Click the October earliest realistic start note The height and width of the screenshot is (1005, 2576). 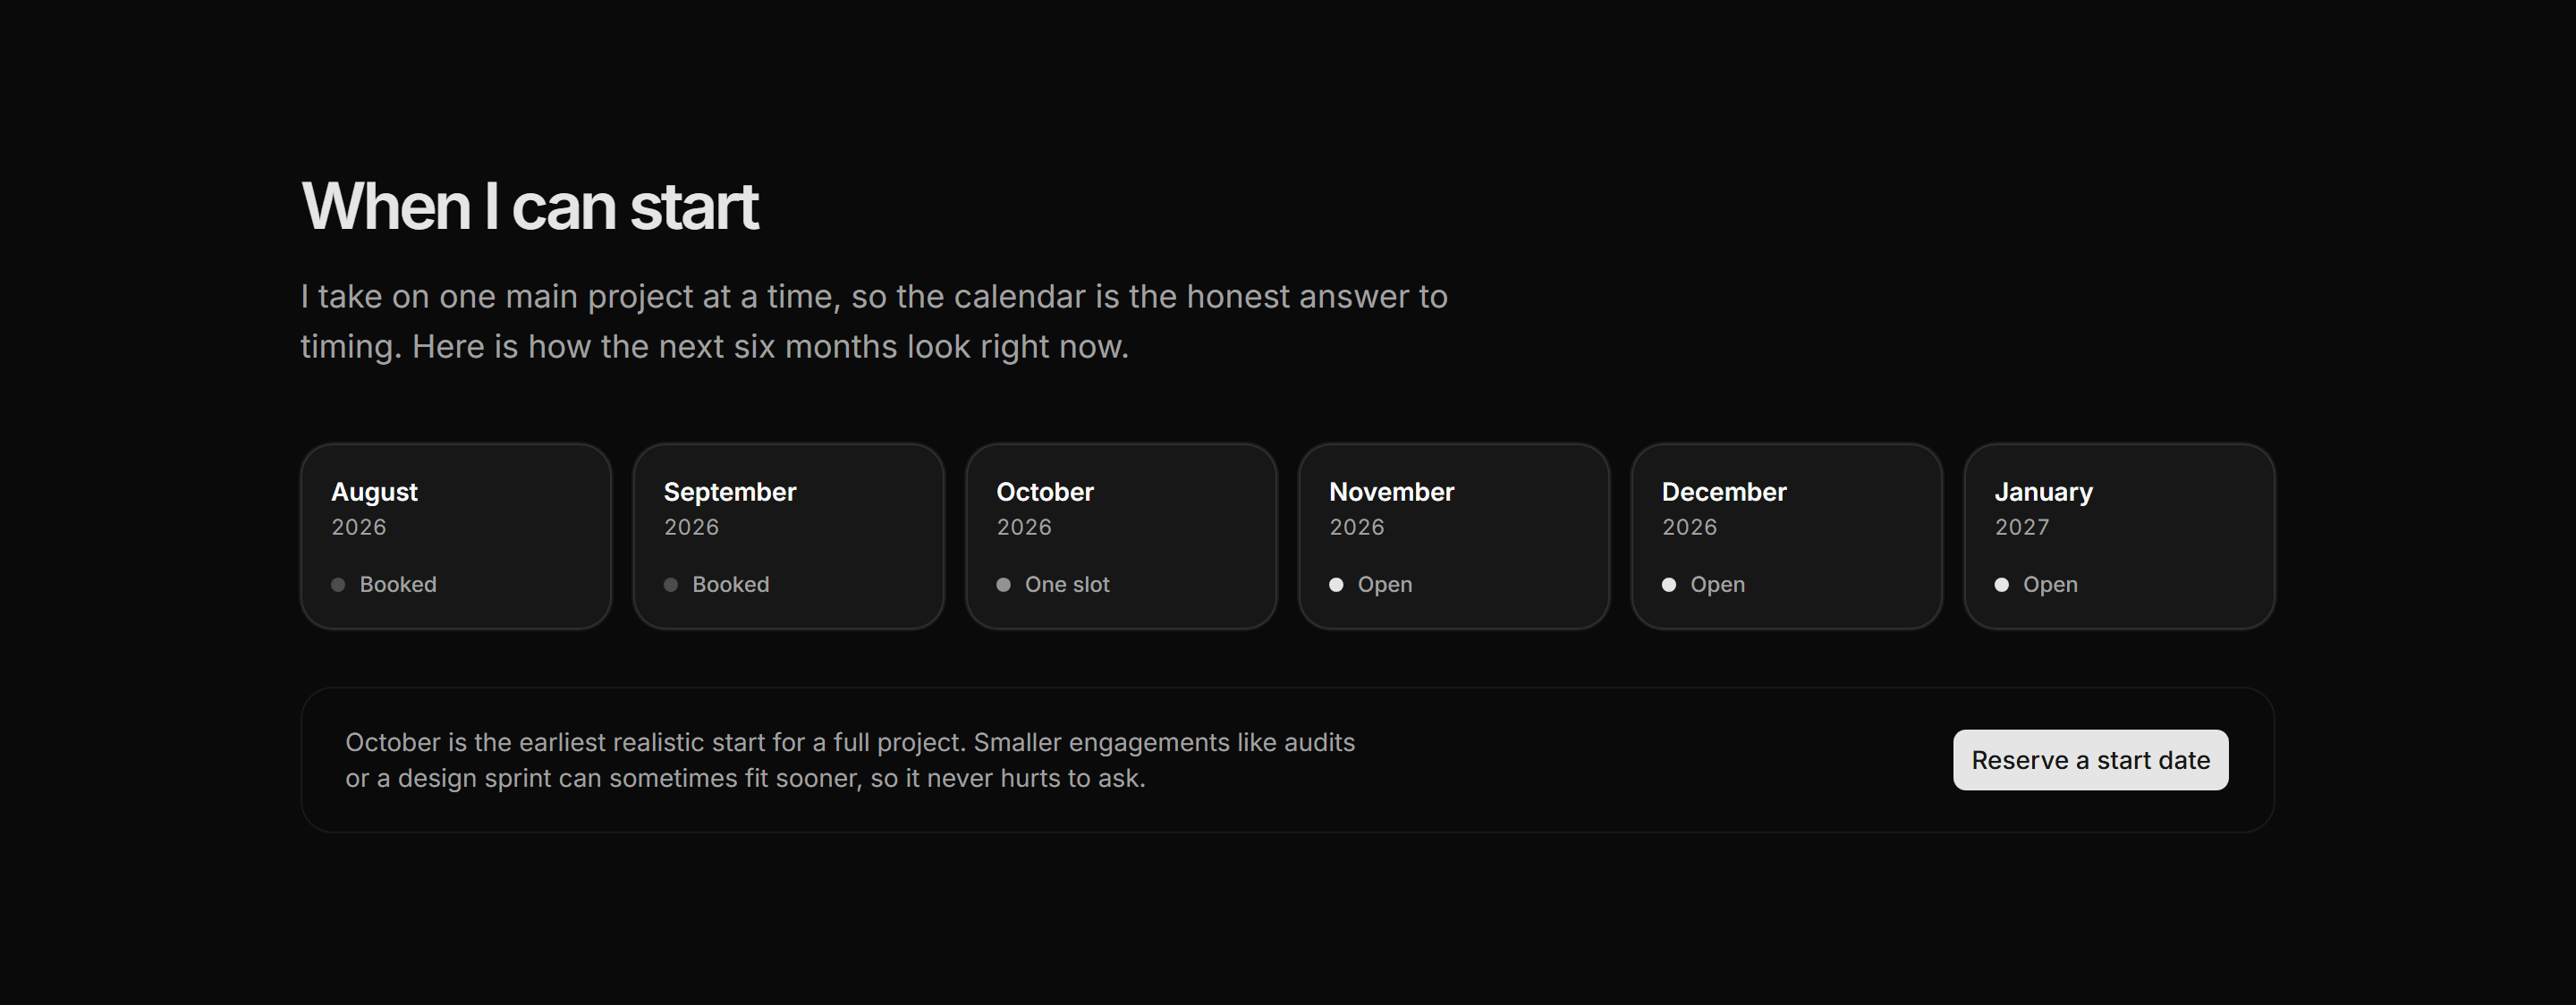click(850, 760)
